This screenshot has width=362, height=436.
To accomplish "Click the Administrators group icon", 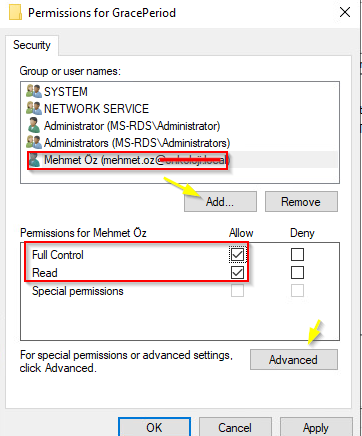I will click(34, 143).
